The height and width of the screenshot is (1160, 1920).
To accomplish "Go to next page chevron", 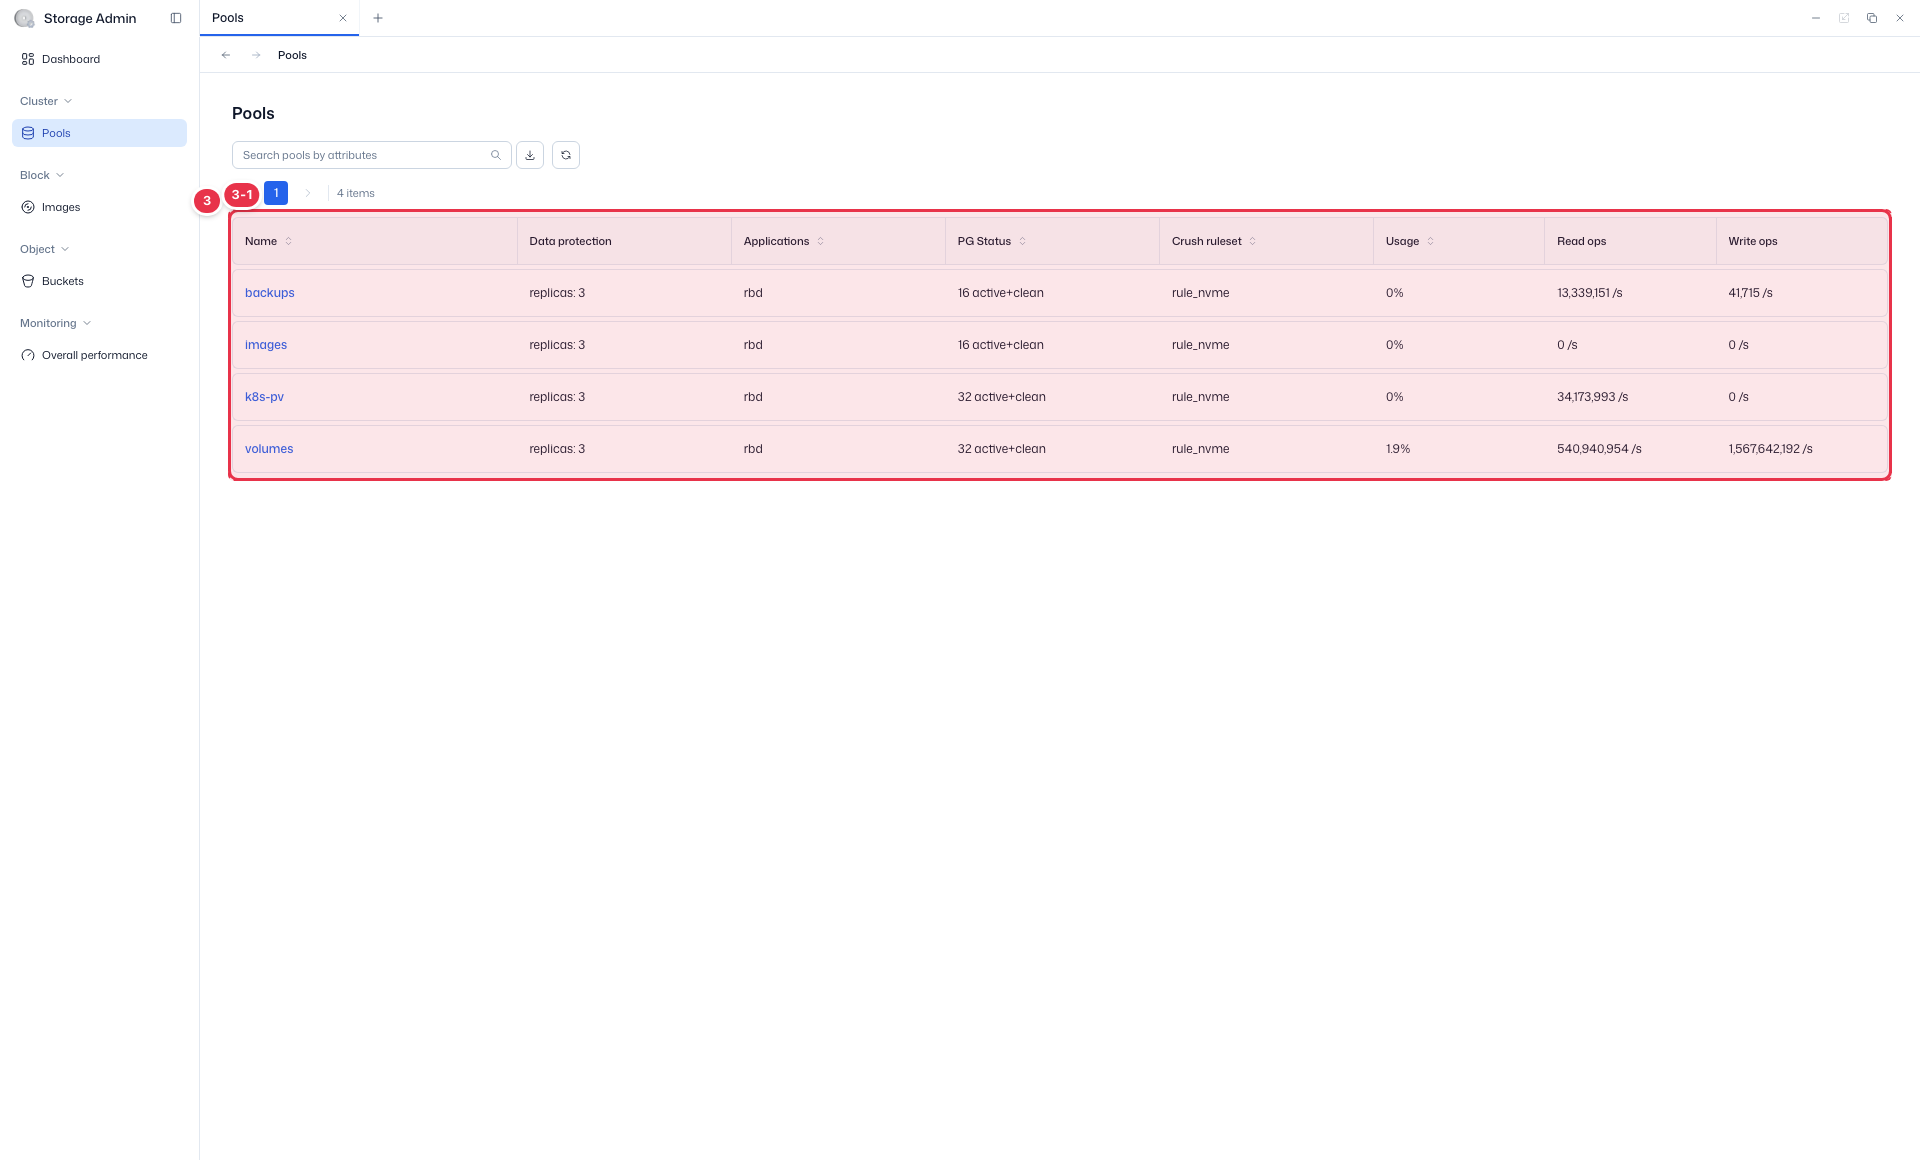I will (308, 193).
